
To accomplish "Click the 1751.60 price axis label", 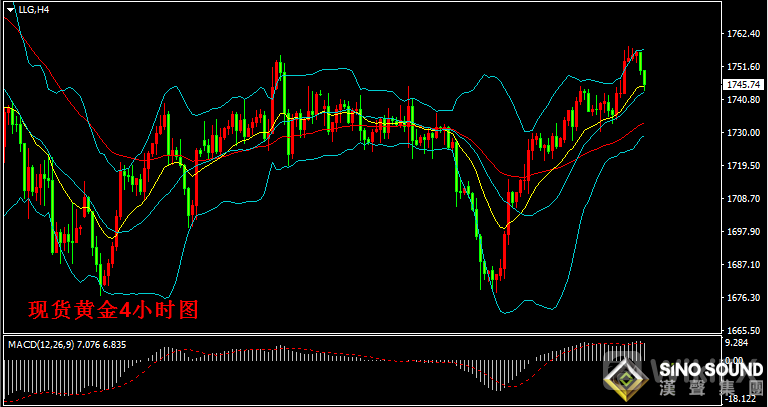I will pyautogui.click(x=741, y=67).
